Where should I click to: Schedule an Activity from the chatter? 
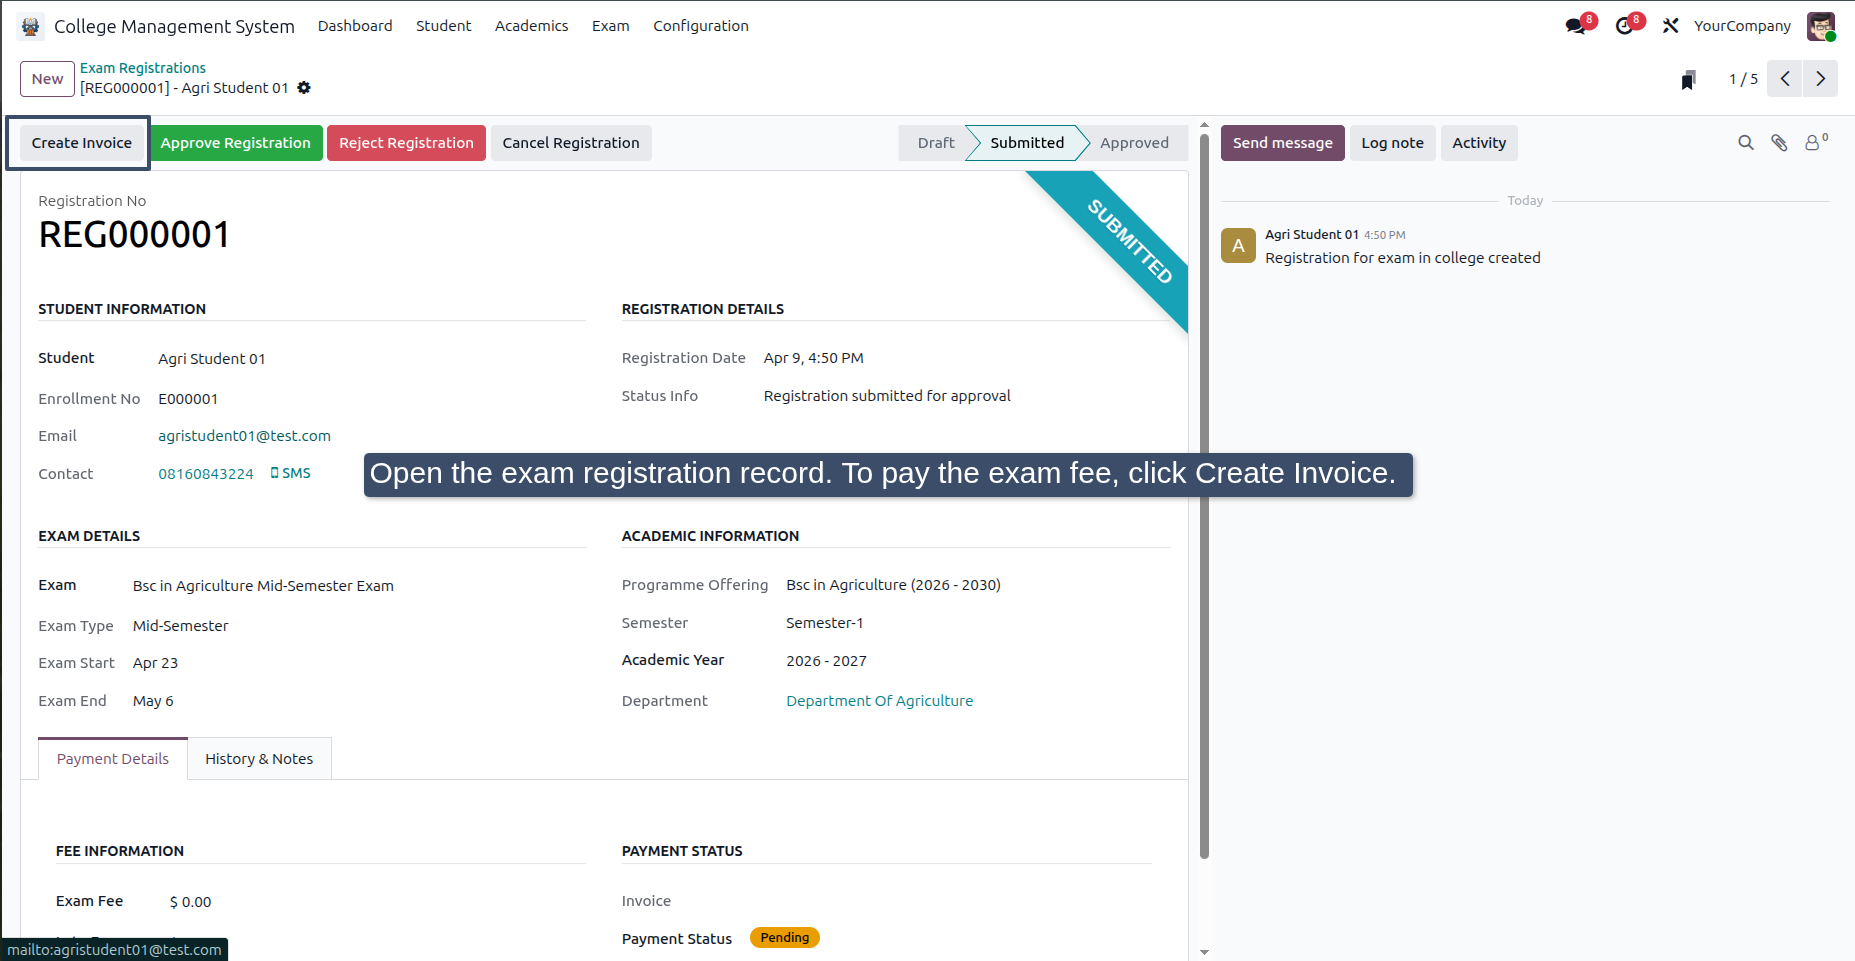pos(1479,143)
